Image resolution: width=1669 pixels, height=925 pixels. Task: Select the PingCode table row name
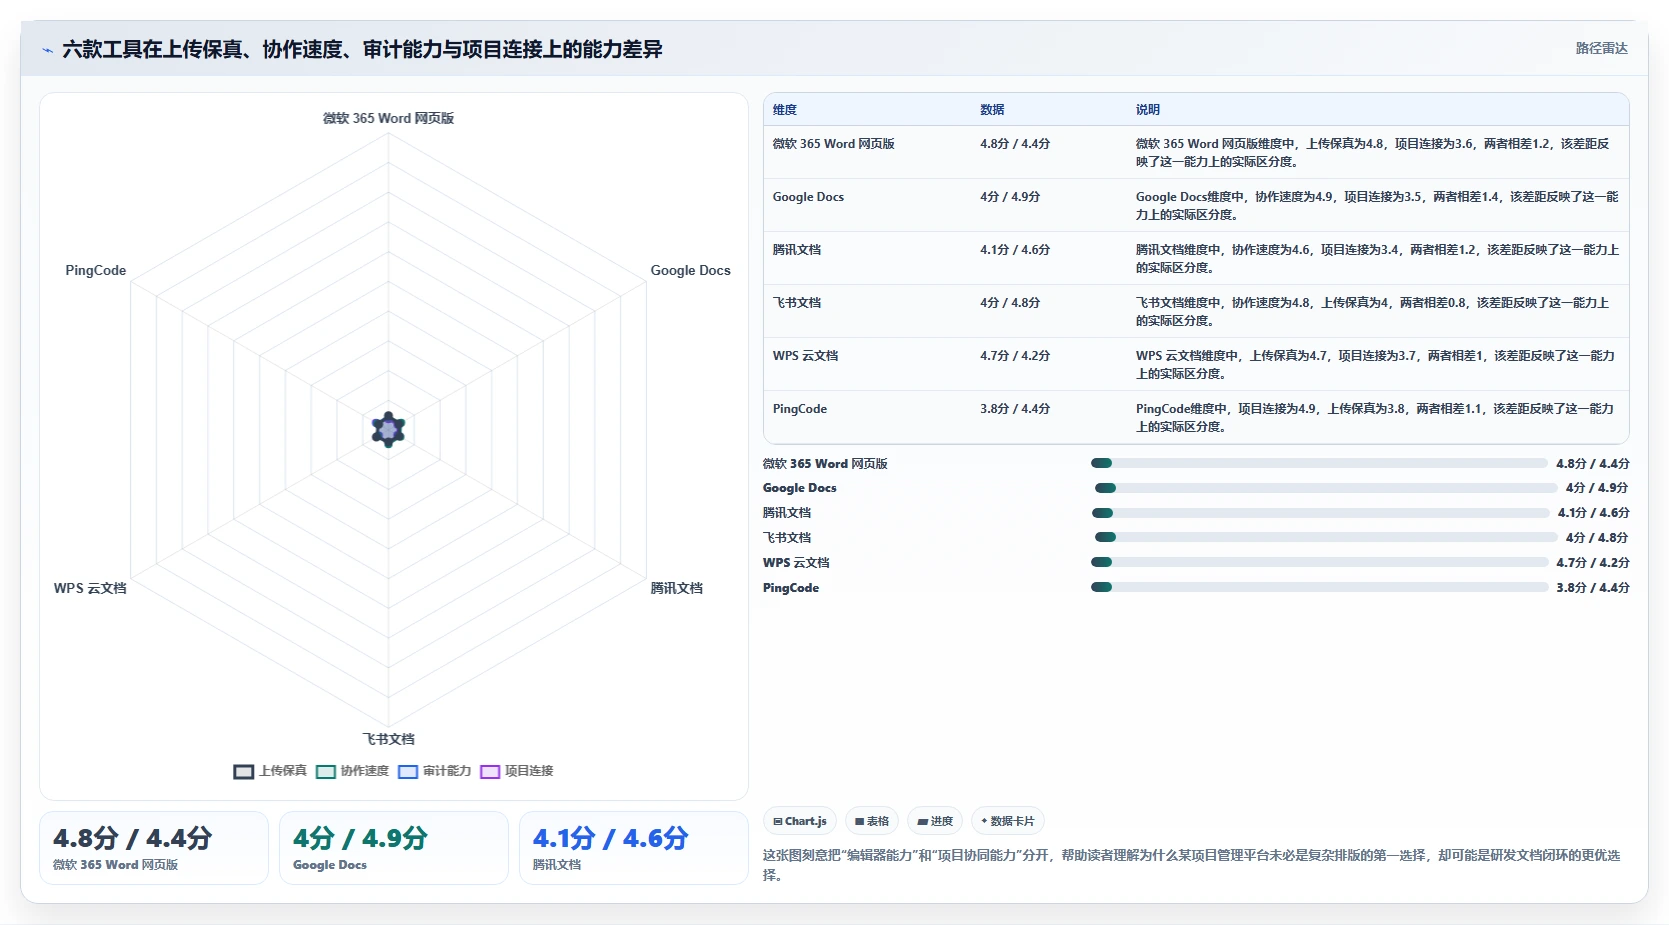[800, 409]
